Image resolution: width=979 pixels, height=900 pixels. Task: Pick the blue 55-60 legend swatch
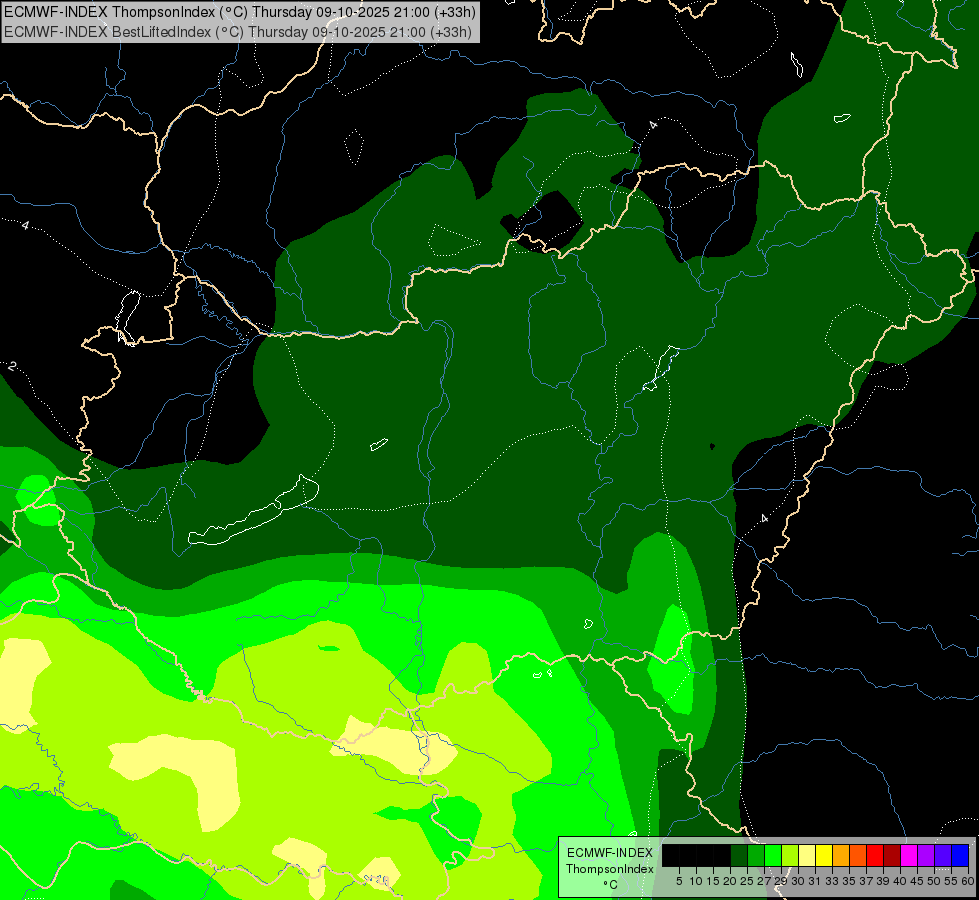tap(960, 855)
